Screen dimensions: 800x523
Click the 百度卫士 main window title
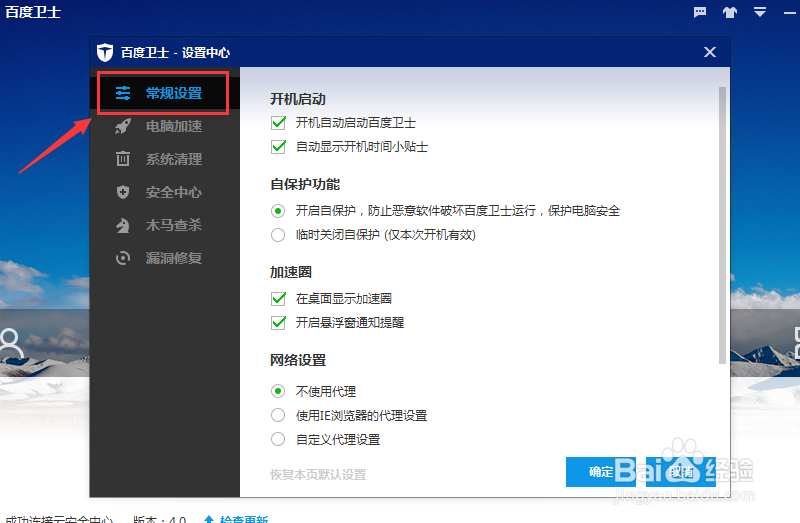(33, 12)
